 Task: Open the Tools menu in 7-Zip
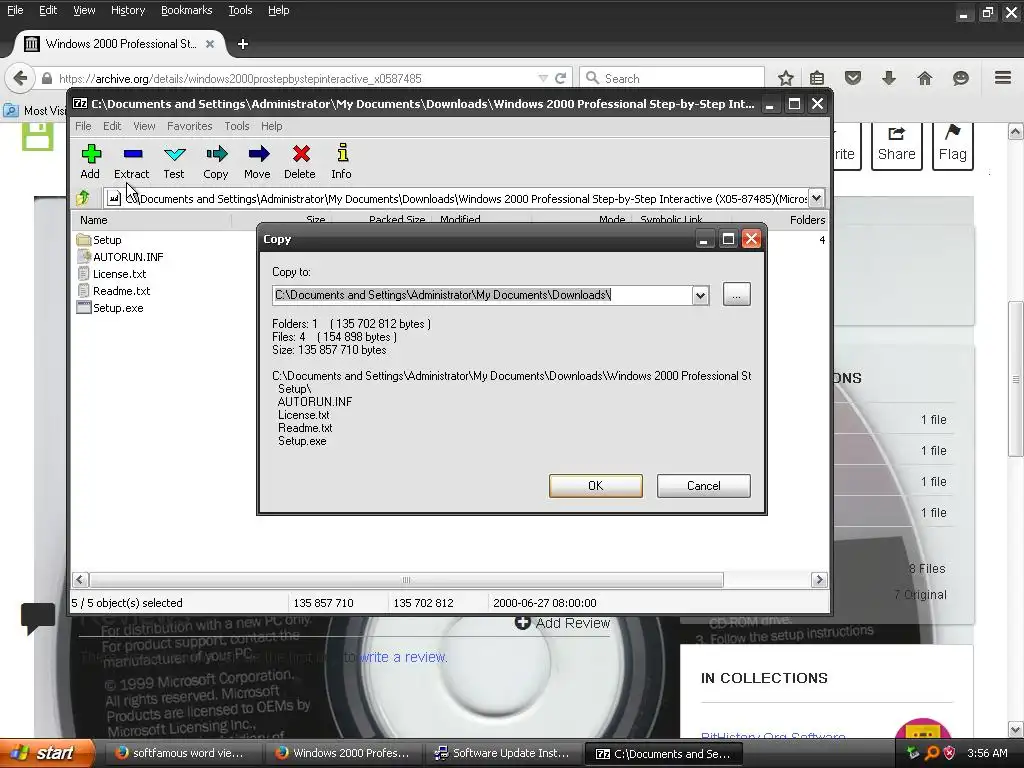[237, 126]
